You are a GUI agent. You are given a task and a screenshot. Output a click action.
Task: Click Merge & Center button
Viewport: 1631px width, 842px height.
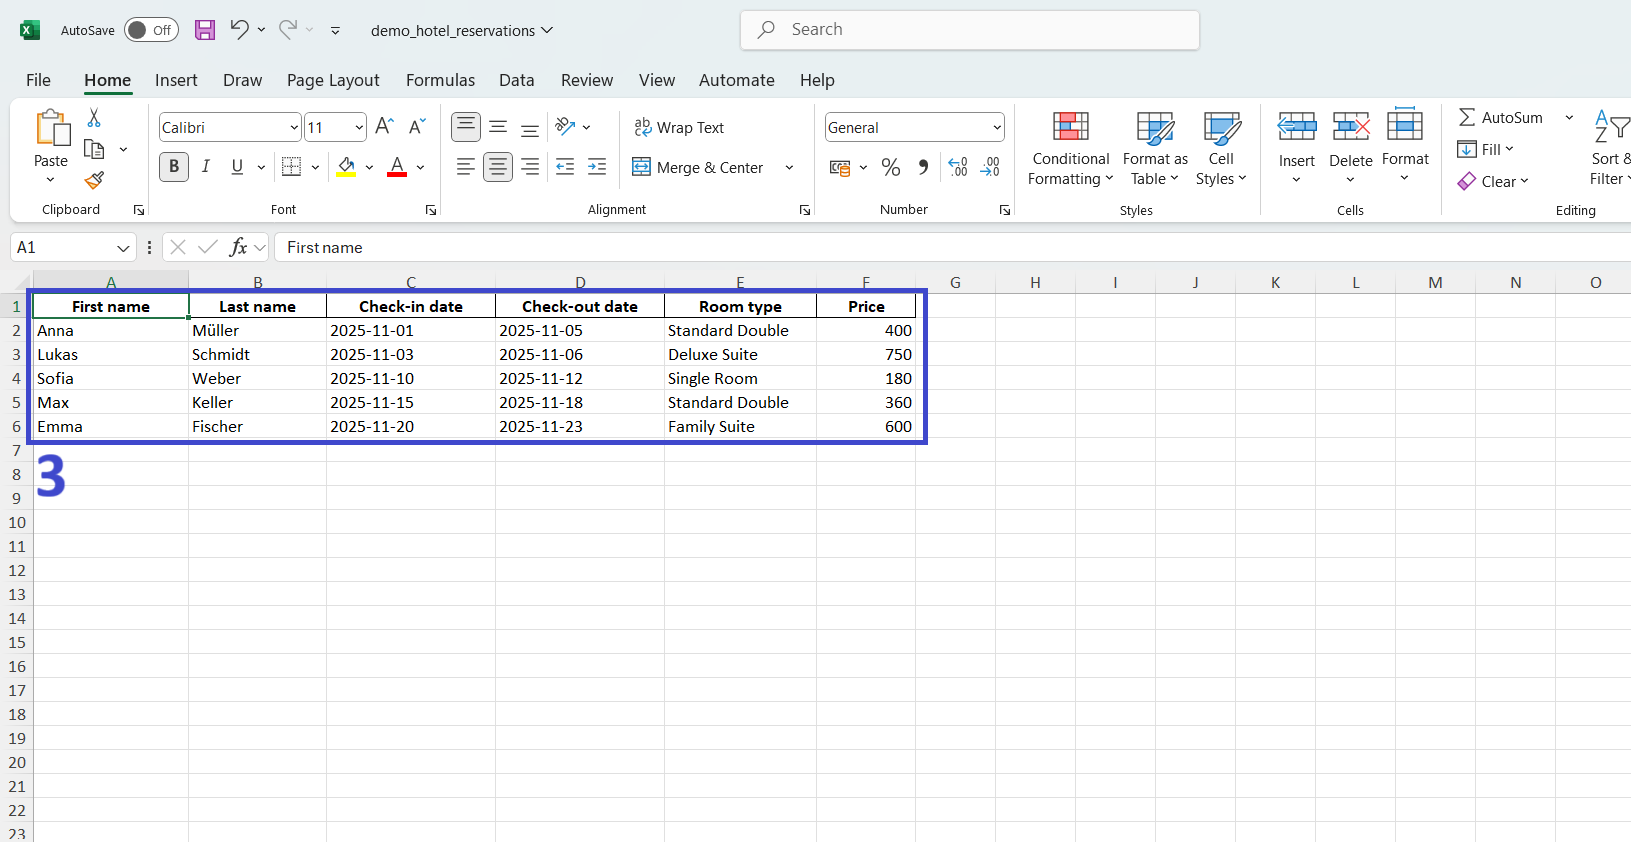(698, 167)
